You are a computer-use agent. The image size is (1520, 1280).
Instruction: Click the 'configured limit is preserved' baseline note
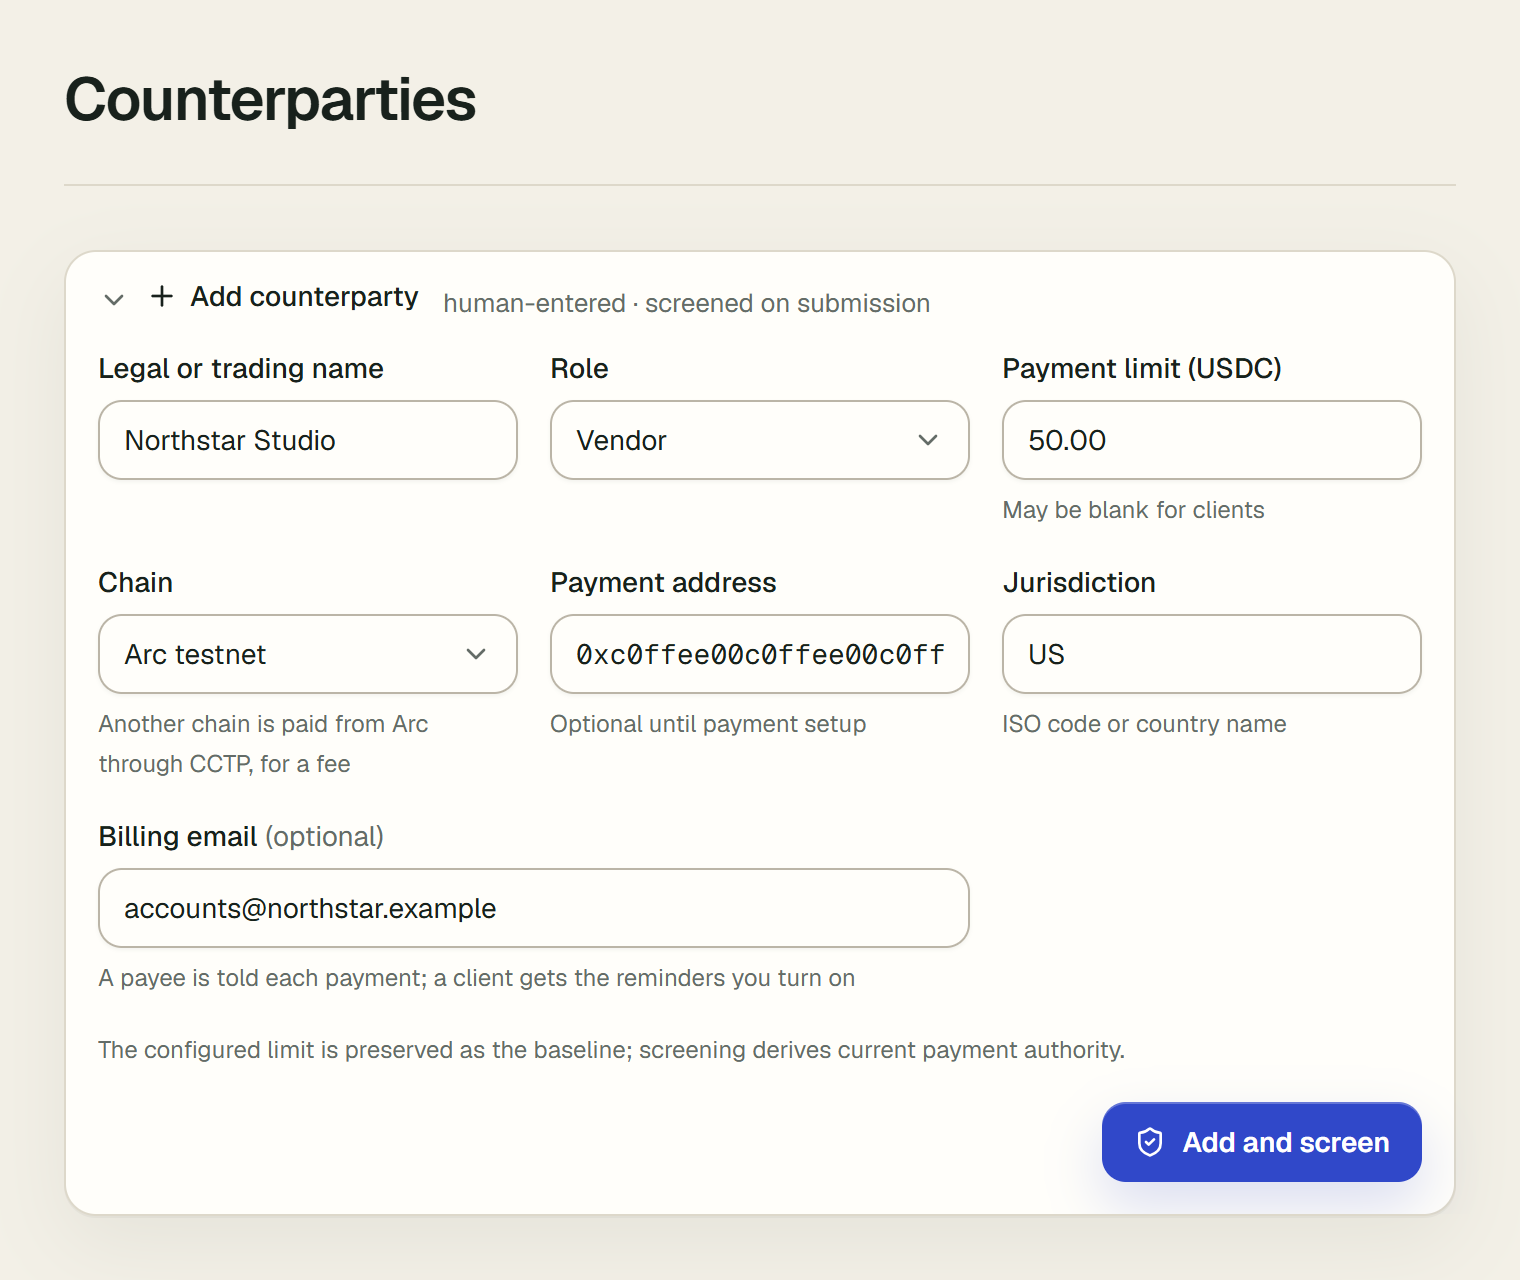[x=612, y=1050]
